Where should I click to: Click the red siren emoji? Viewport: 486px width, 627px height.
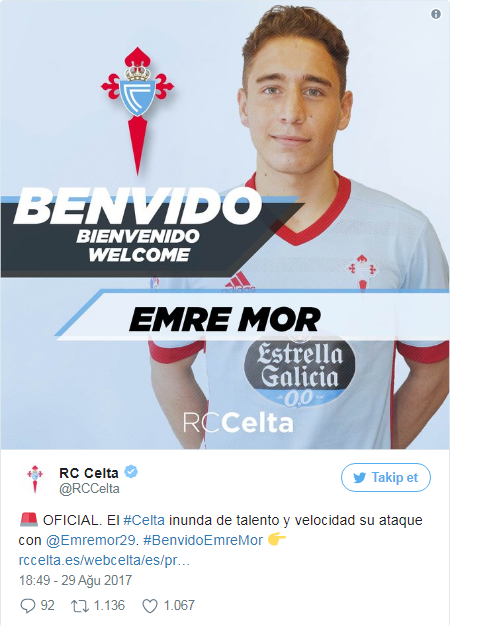point(28,520)
